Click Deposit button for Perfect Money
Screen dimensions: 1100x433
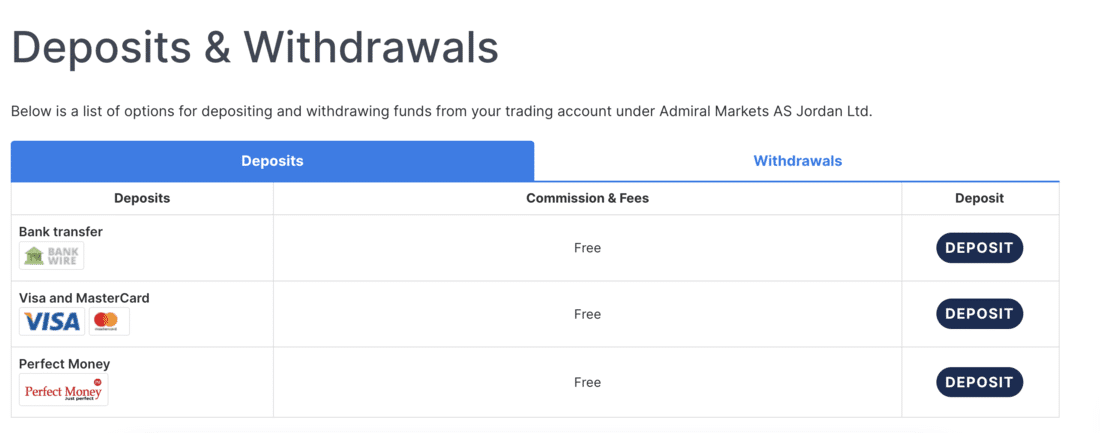tap(979, 382)
